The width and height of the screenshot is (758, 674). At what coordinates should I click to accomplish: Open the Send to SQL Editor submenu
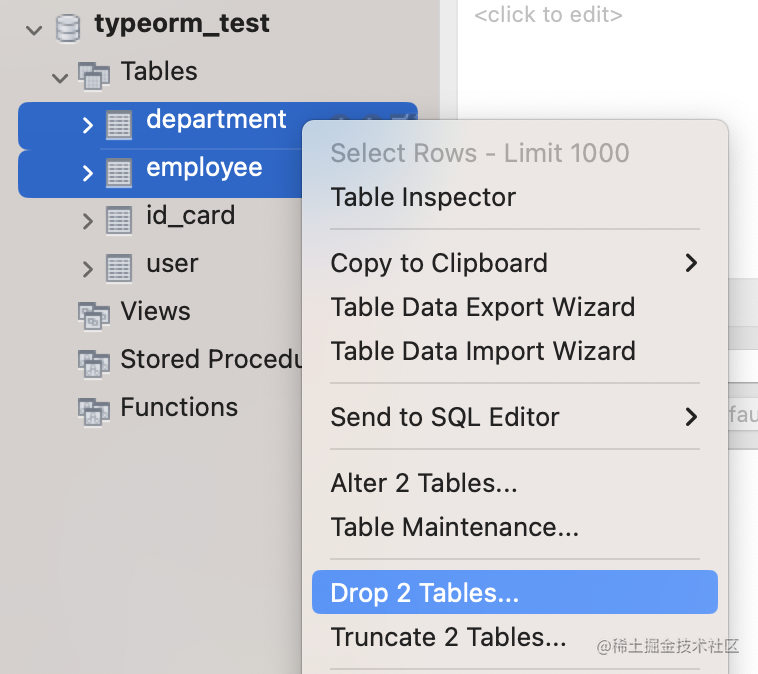(445, 417)
